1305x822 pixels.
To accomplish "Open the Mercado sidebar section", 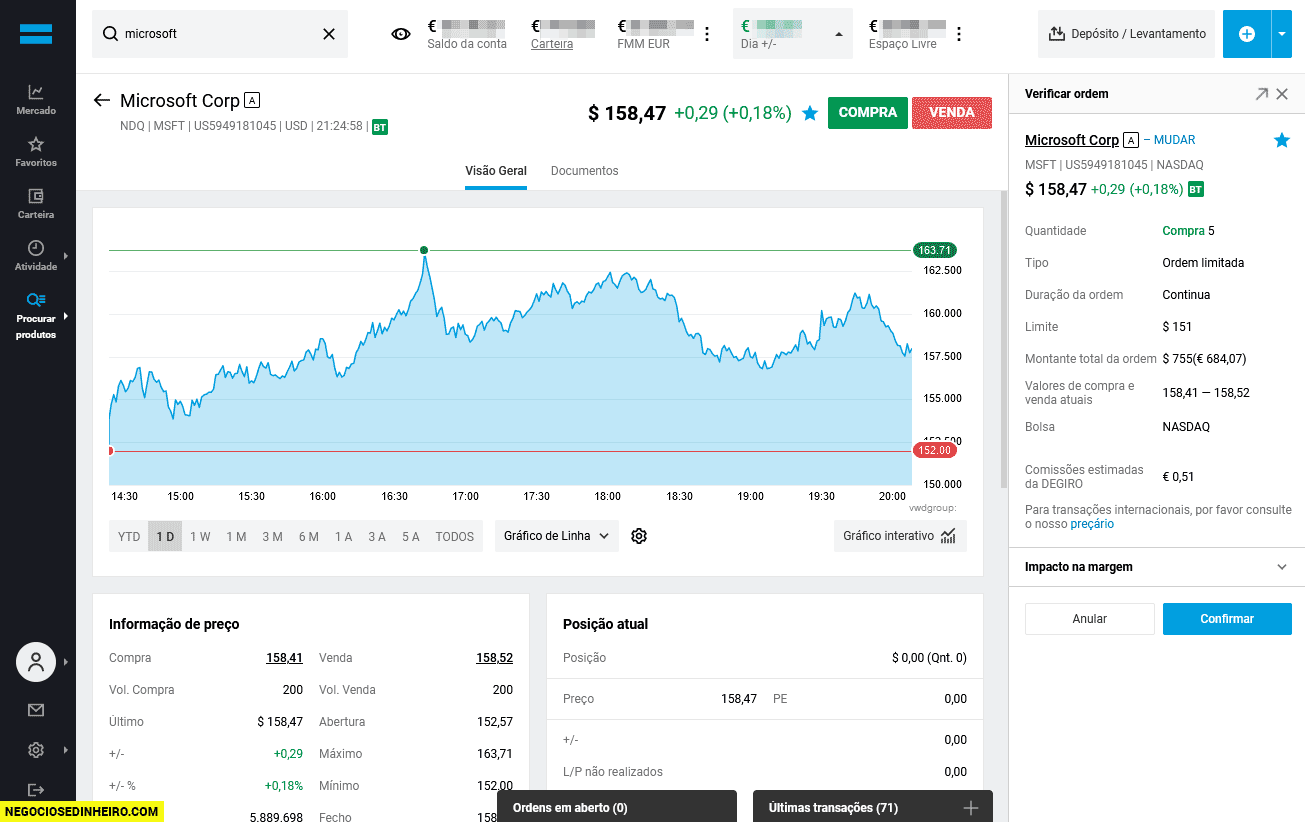I will [x=36, y=99].
